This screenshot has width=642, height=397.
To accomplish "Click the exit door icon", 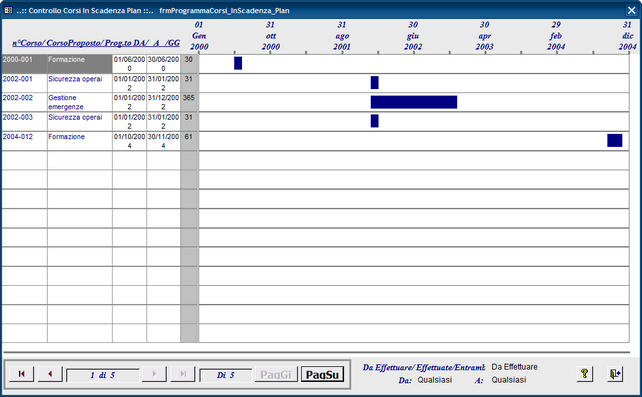I will [x=615, y=373].
